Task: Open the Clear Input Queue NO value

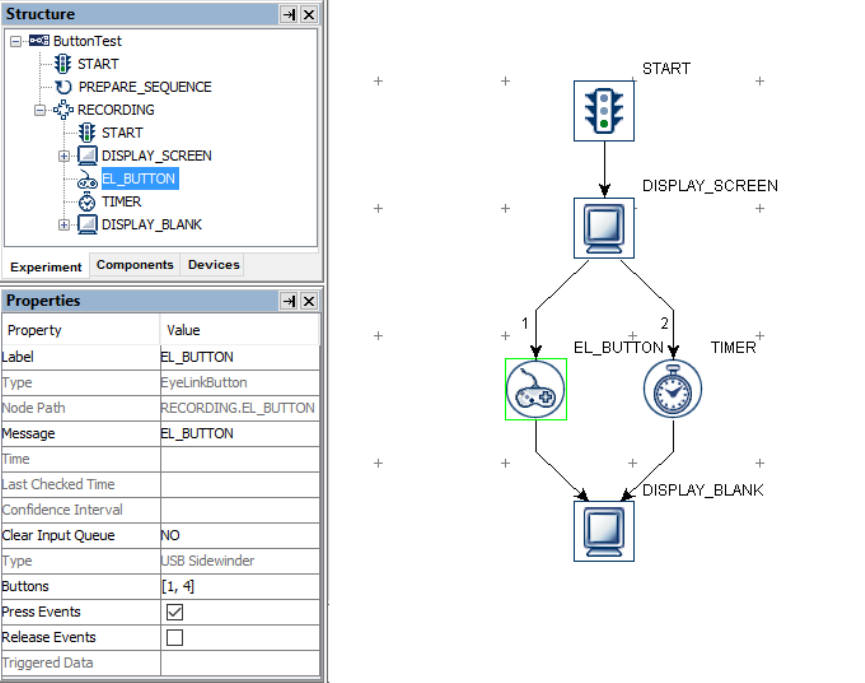Action: 240,535
